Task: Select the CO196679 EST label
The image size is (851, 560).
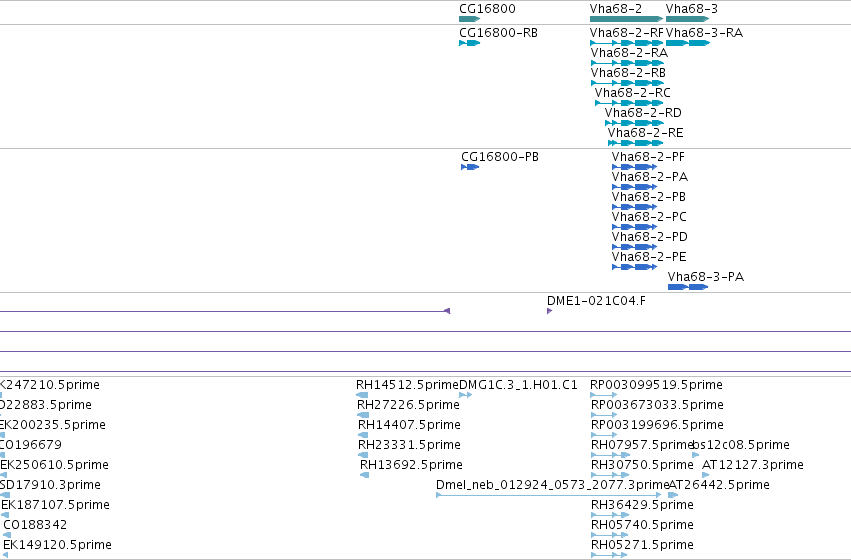Action: [31, 445]
